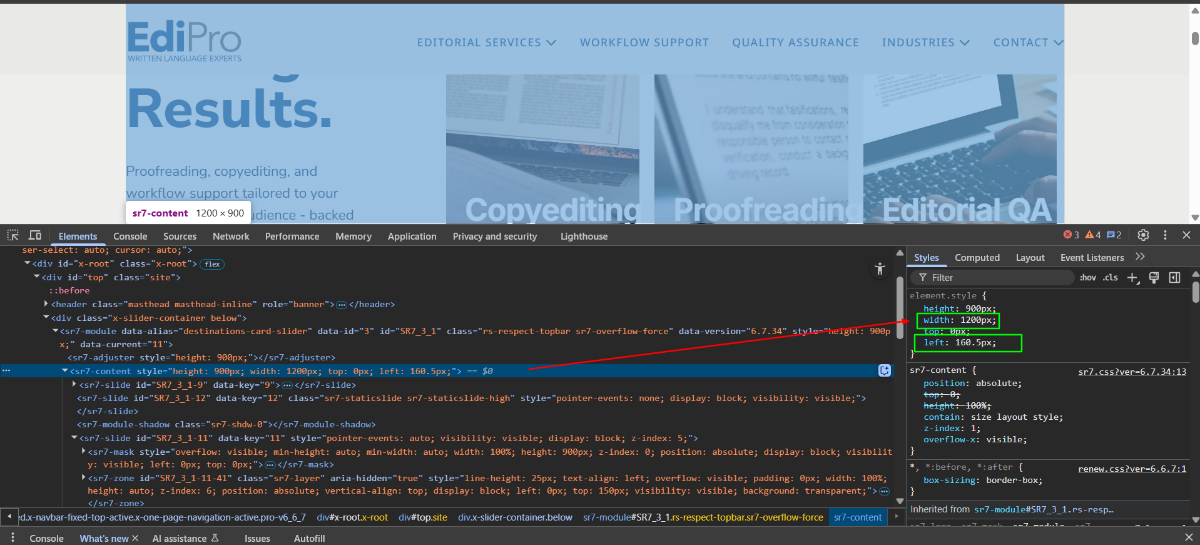Collapse the sr7-module node
Screen dimensions: 1200x545
pyautogui.click(x=55, y=330)
